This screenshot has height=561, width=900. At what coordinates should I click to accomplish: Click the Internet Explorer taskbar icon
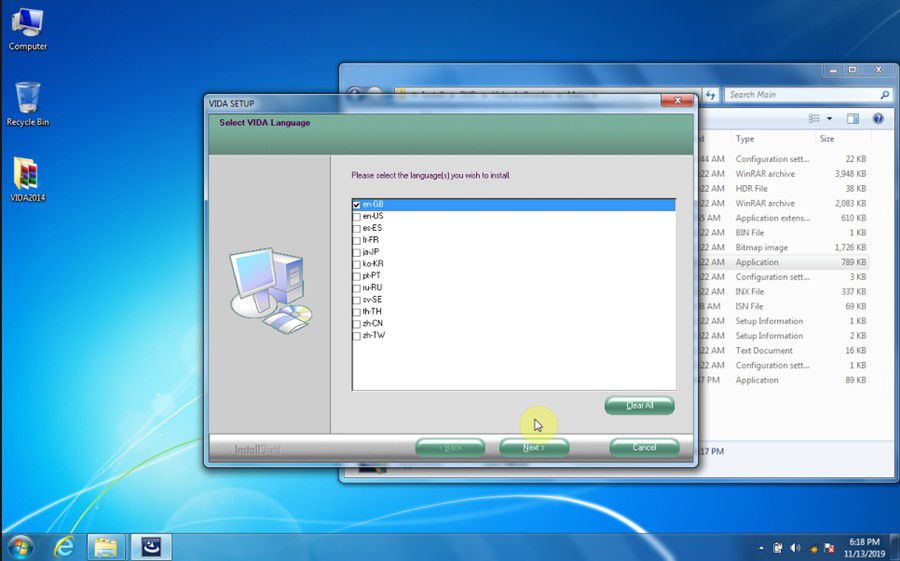click(65, 546)
